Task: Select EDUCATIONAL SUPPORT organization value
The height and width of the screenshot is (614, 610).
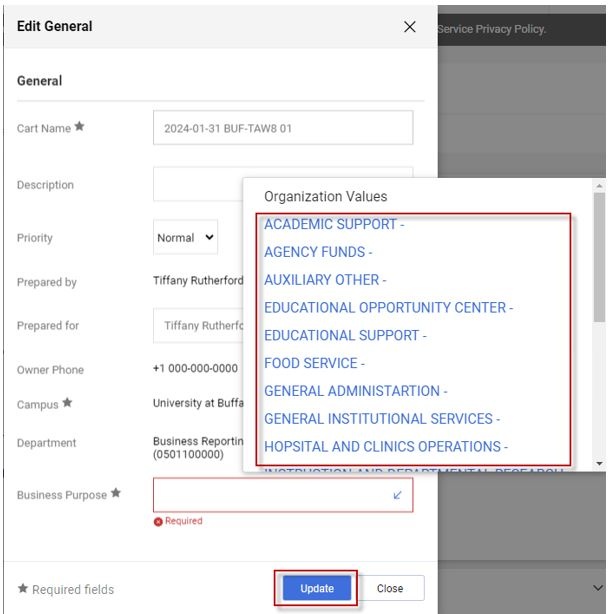Action: pos(344,336)
